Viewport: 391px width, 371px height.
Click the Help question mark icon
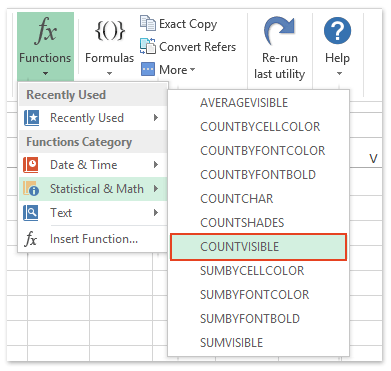(337, 31)
